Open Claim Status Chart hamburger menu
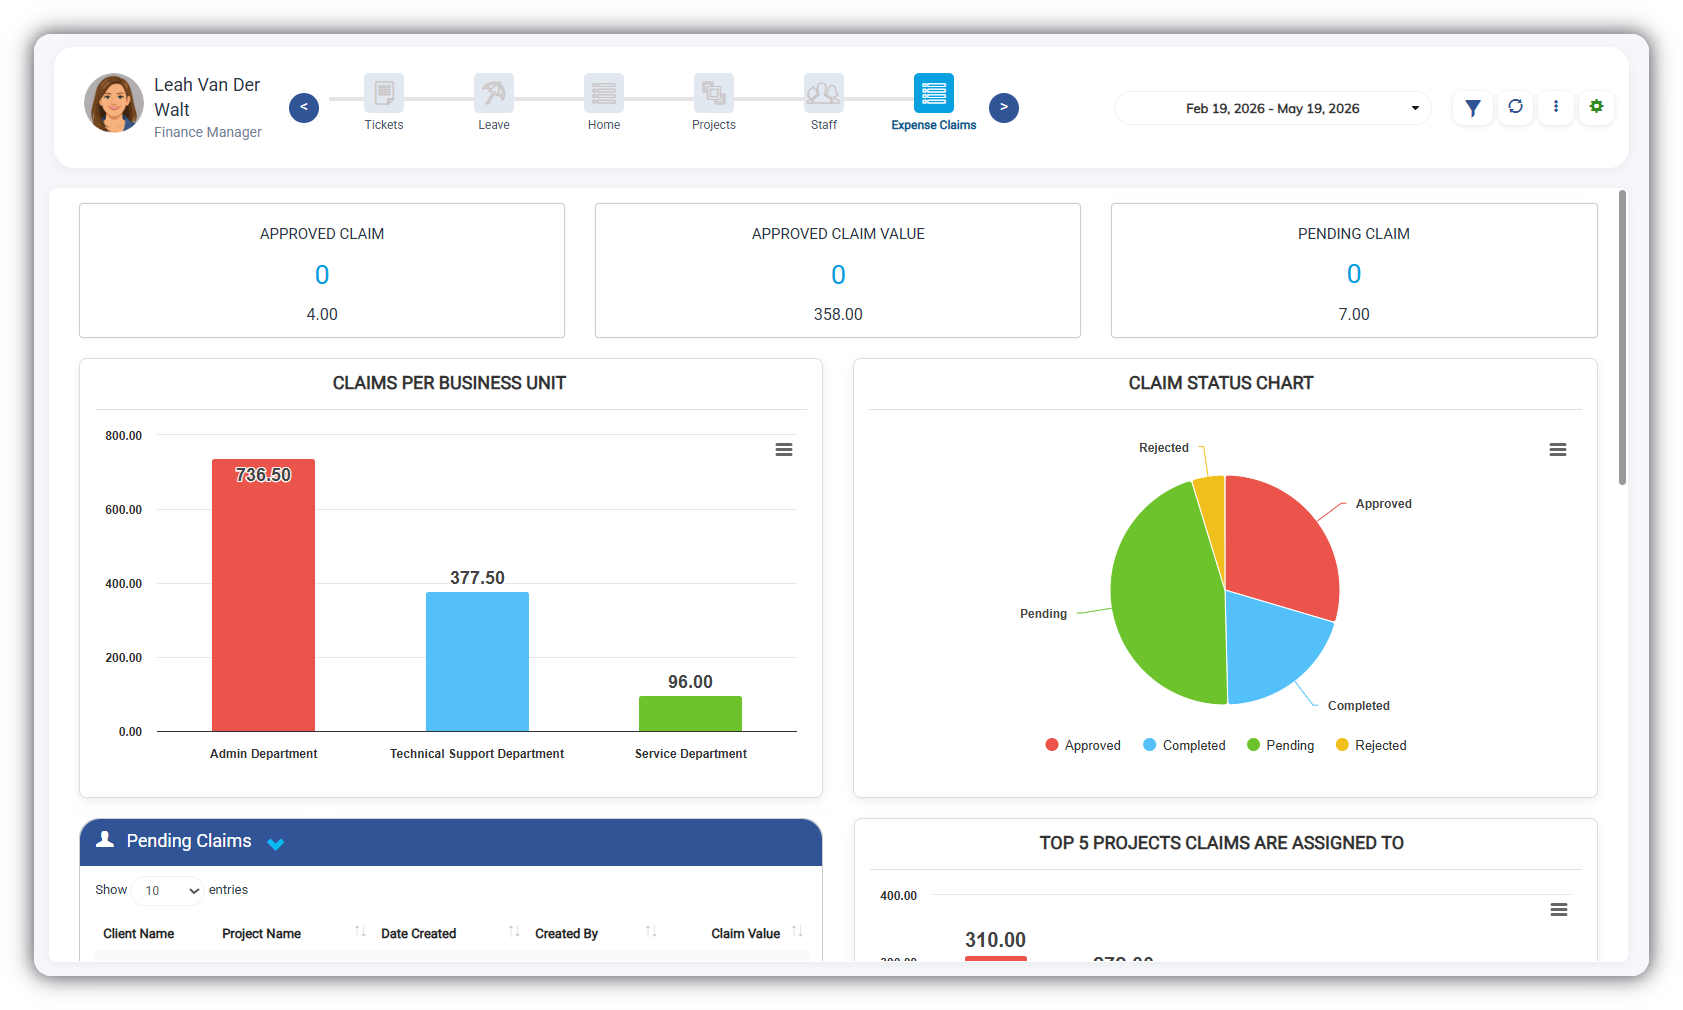This screenshot has height=1010, width=1683. pos(1558,450)
